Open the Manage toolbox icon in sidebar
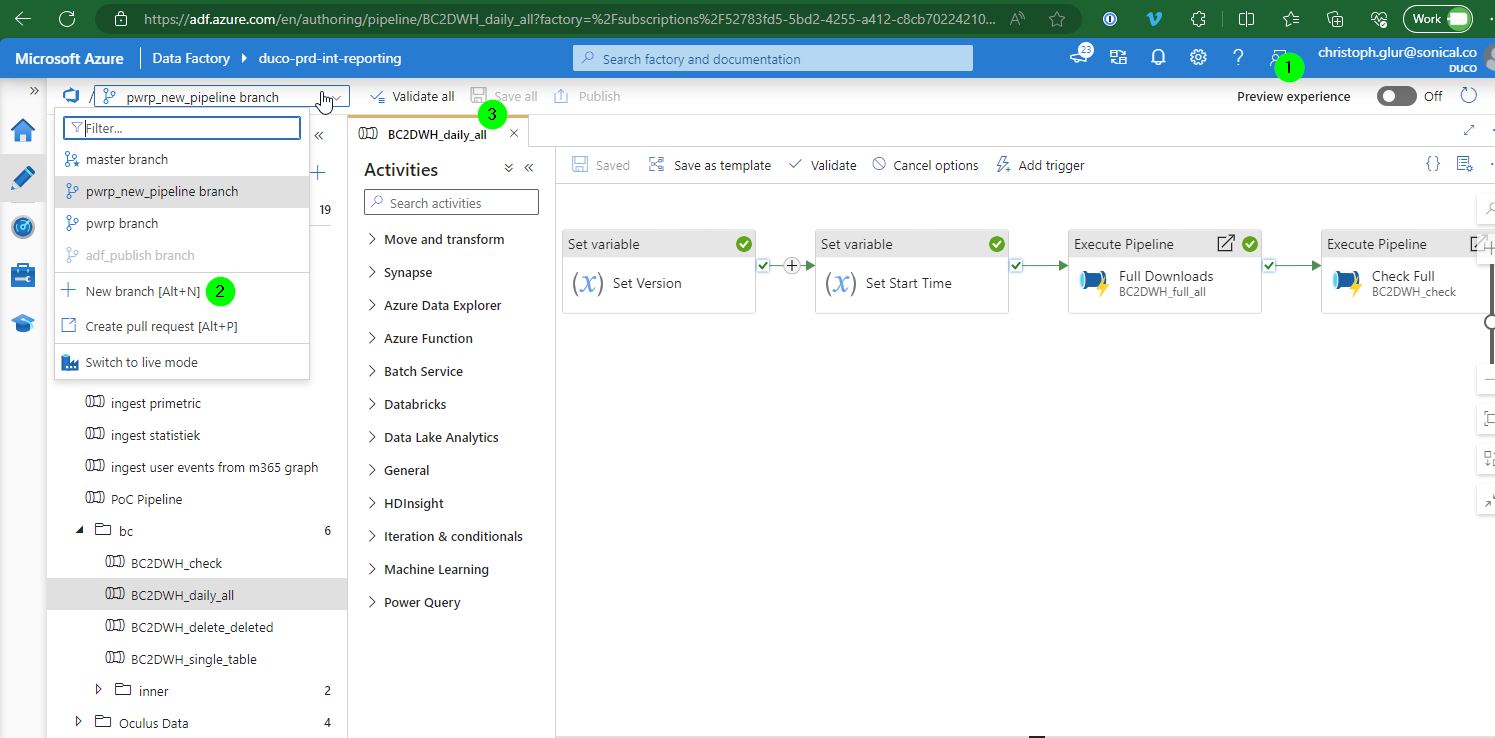This screenshot has width=1495, height=738. (23, 274)
